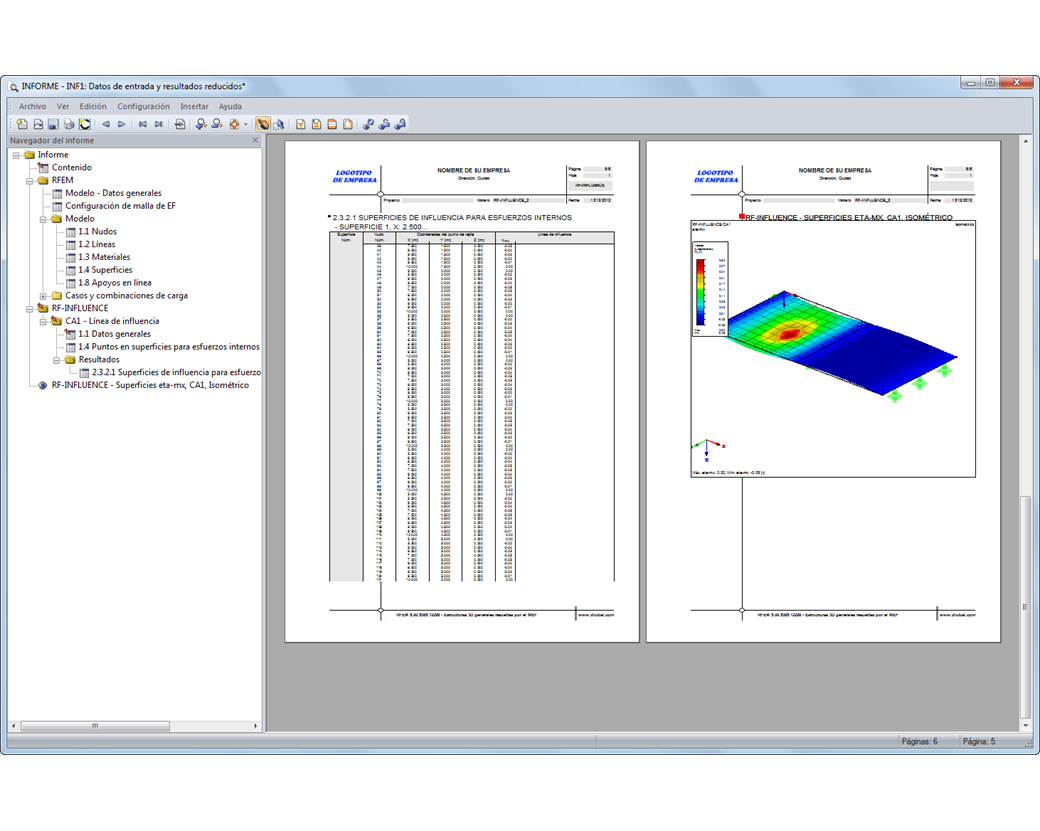Click the refresh report icon
The width and height of the screenshot is (1040, 831).
tap(85, 124)
